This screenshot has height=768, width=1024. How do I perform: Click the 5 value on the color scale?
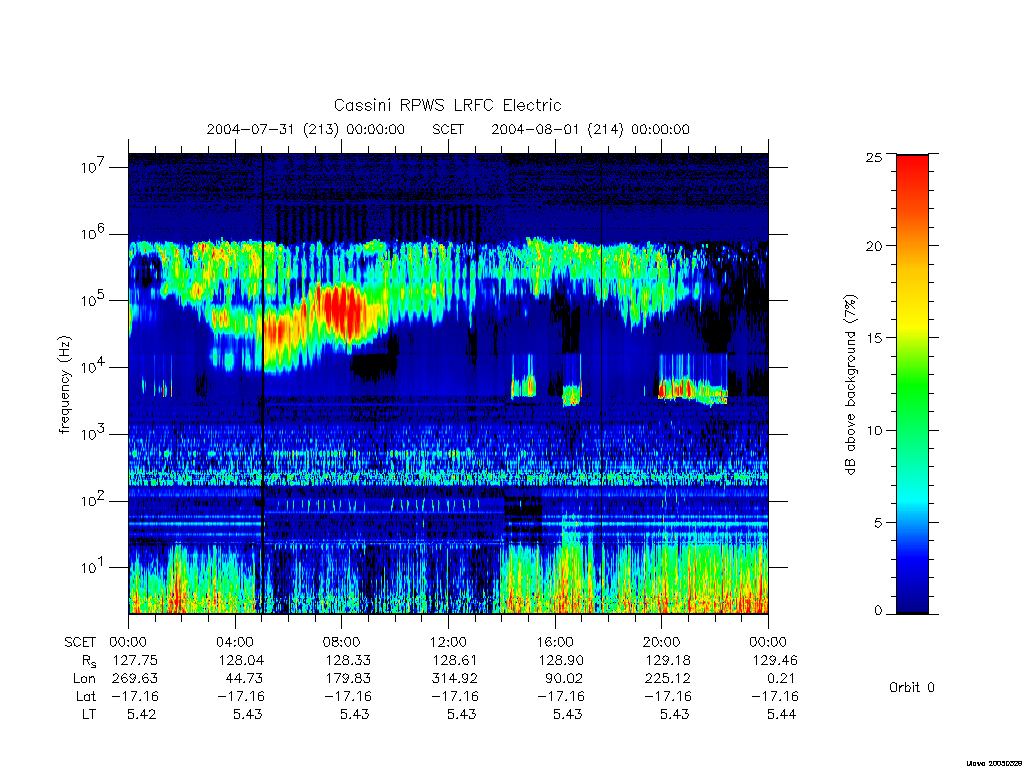tap(878, 522)
